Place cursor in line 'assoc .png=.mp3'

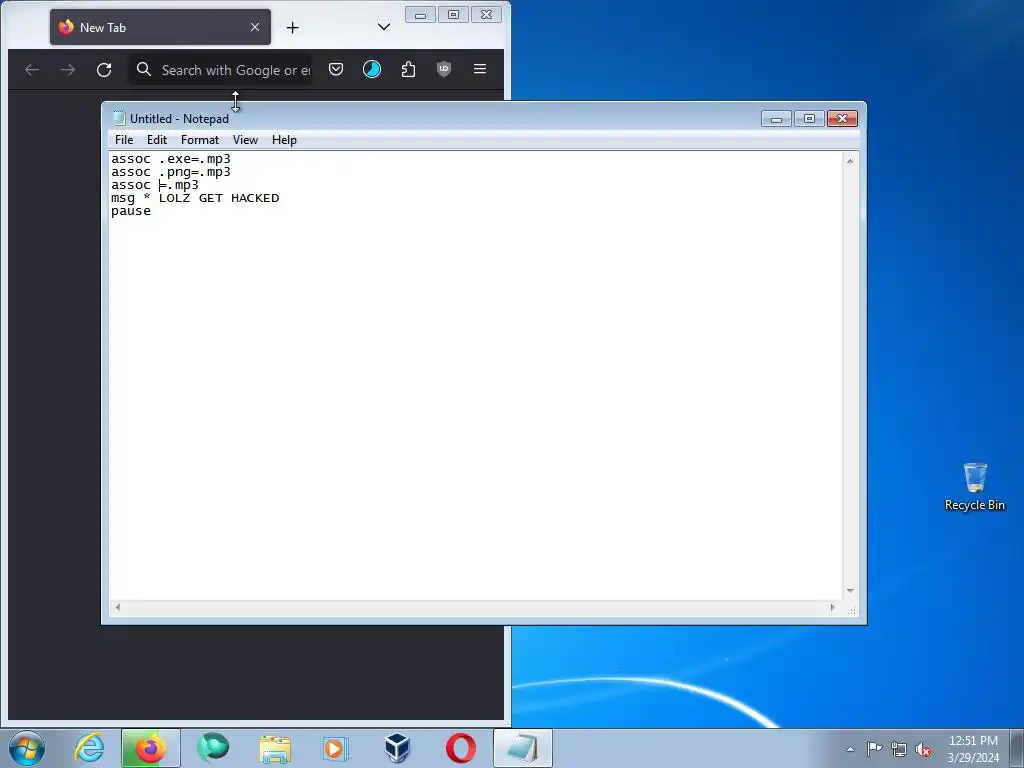(x=170, y=172)
